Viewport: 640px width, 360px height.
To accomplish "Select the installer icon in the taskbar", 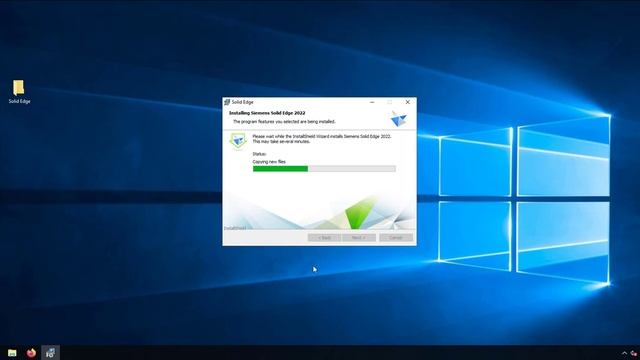I will (x=50, y=353).
